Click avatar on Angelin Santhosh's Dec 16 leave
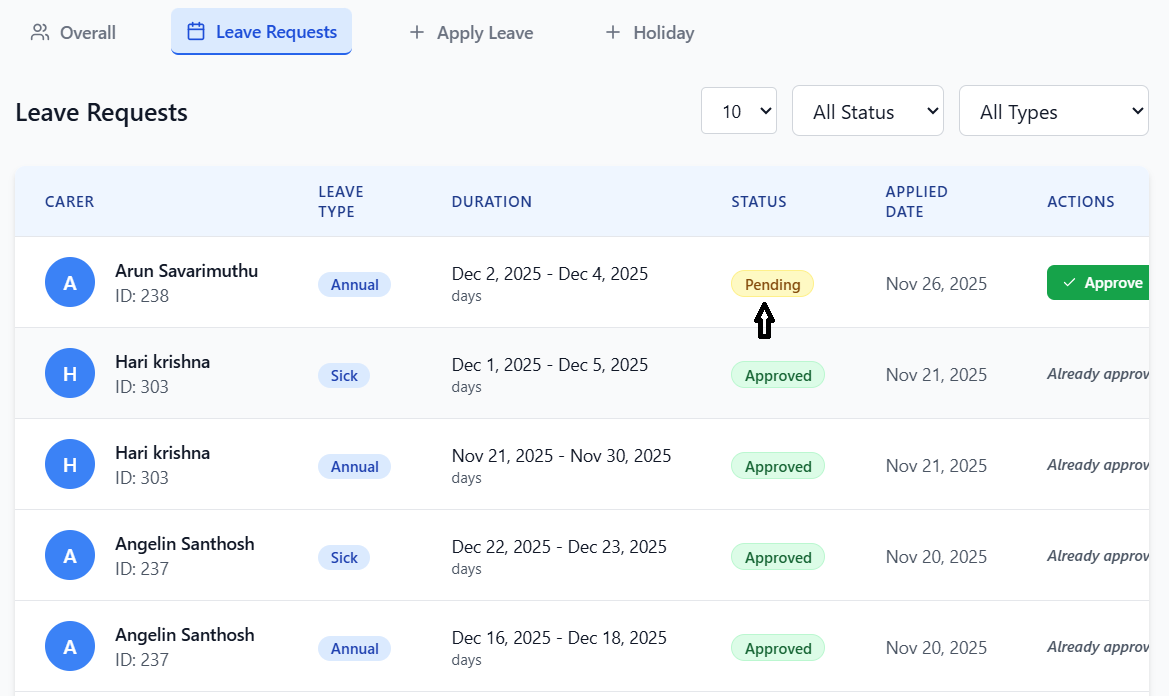Image resolution: width=1169 pixels, height=696 pixels. coord(70,647)
